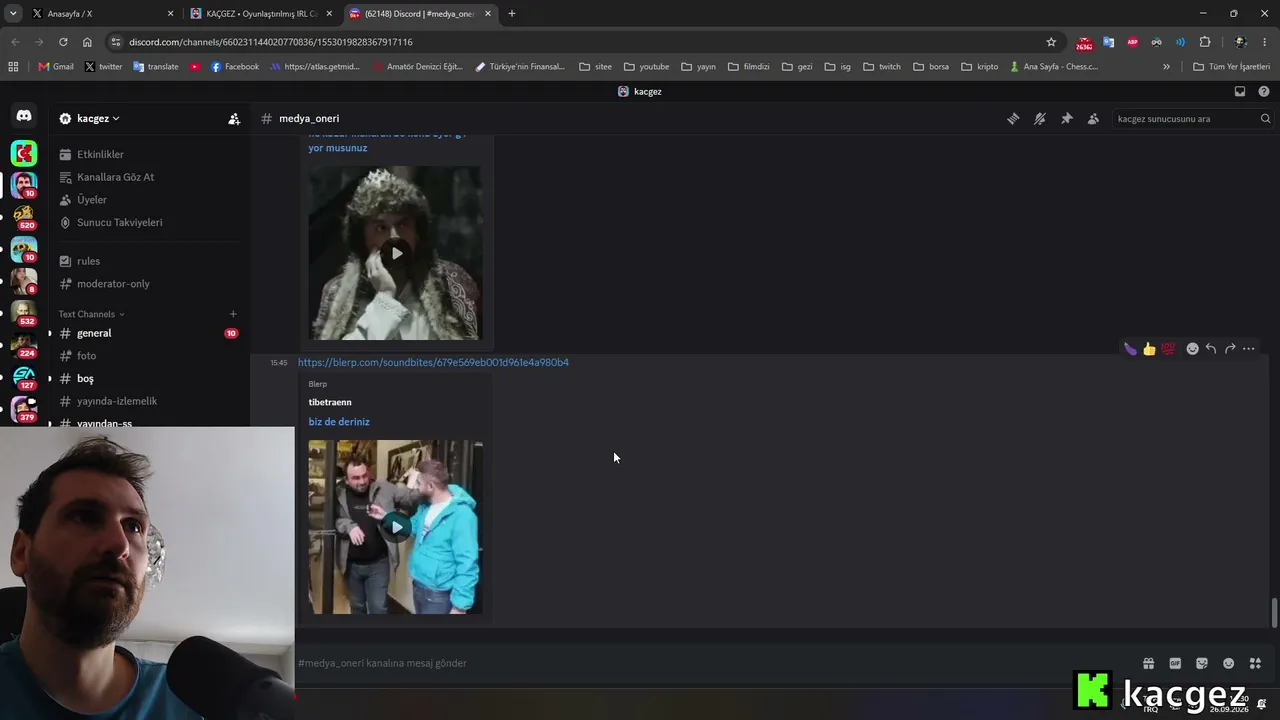Forward the message with forward arrow
The height and width of the screenshot is (720, 1280).
[1230, 349]
